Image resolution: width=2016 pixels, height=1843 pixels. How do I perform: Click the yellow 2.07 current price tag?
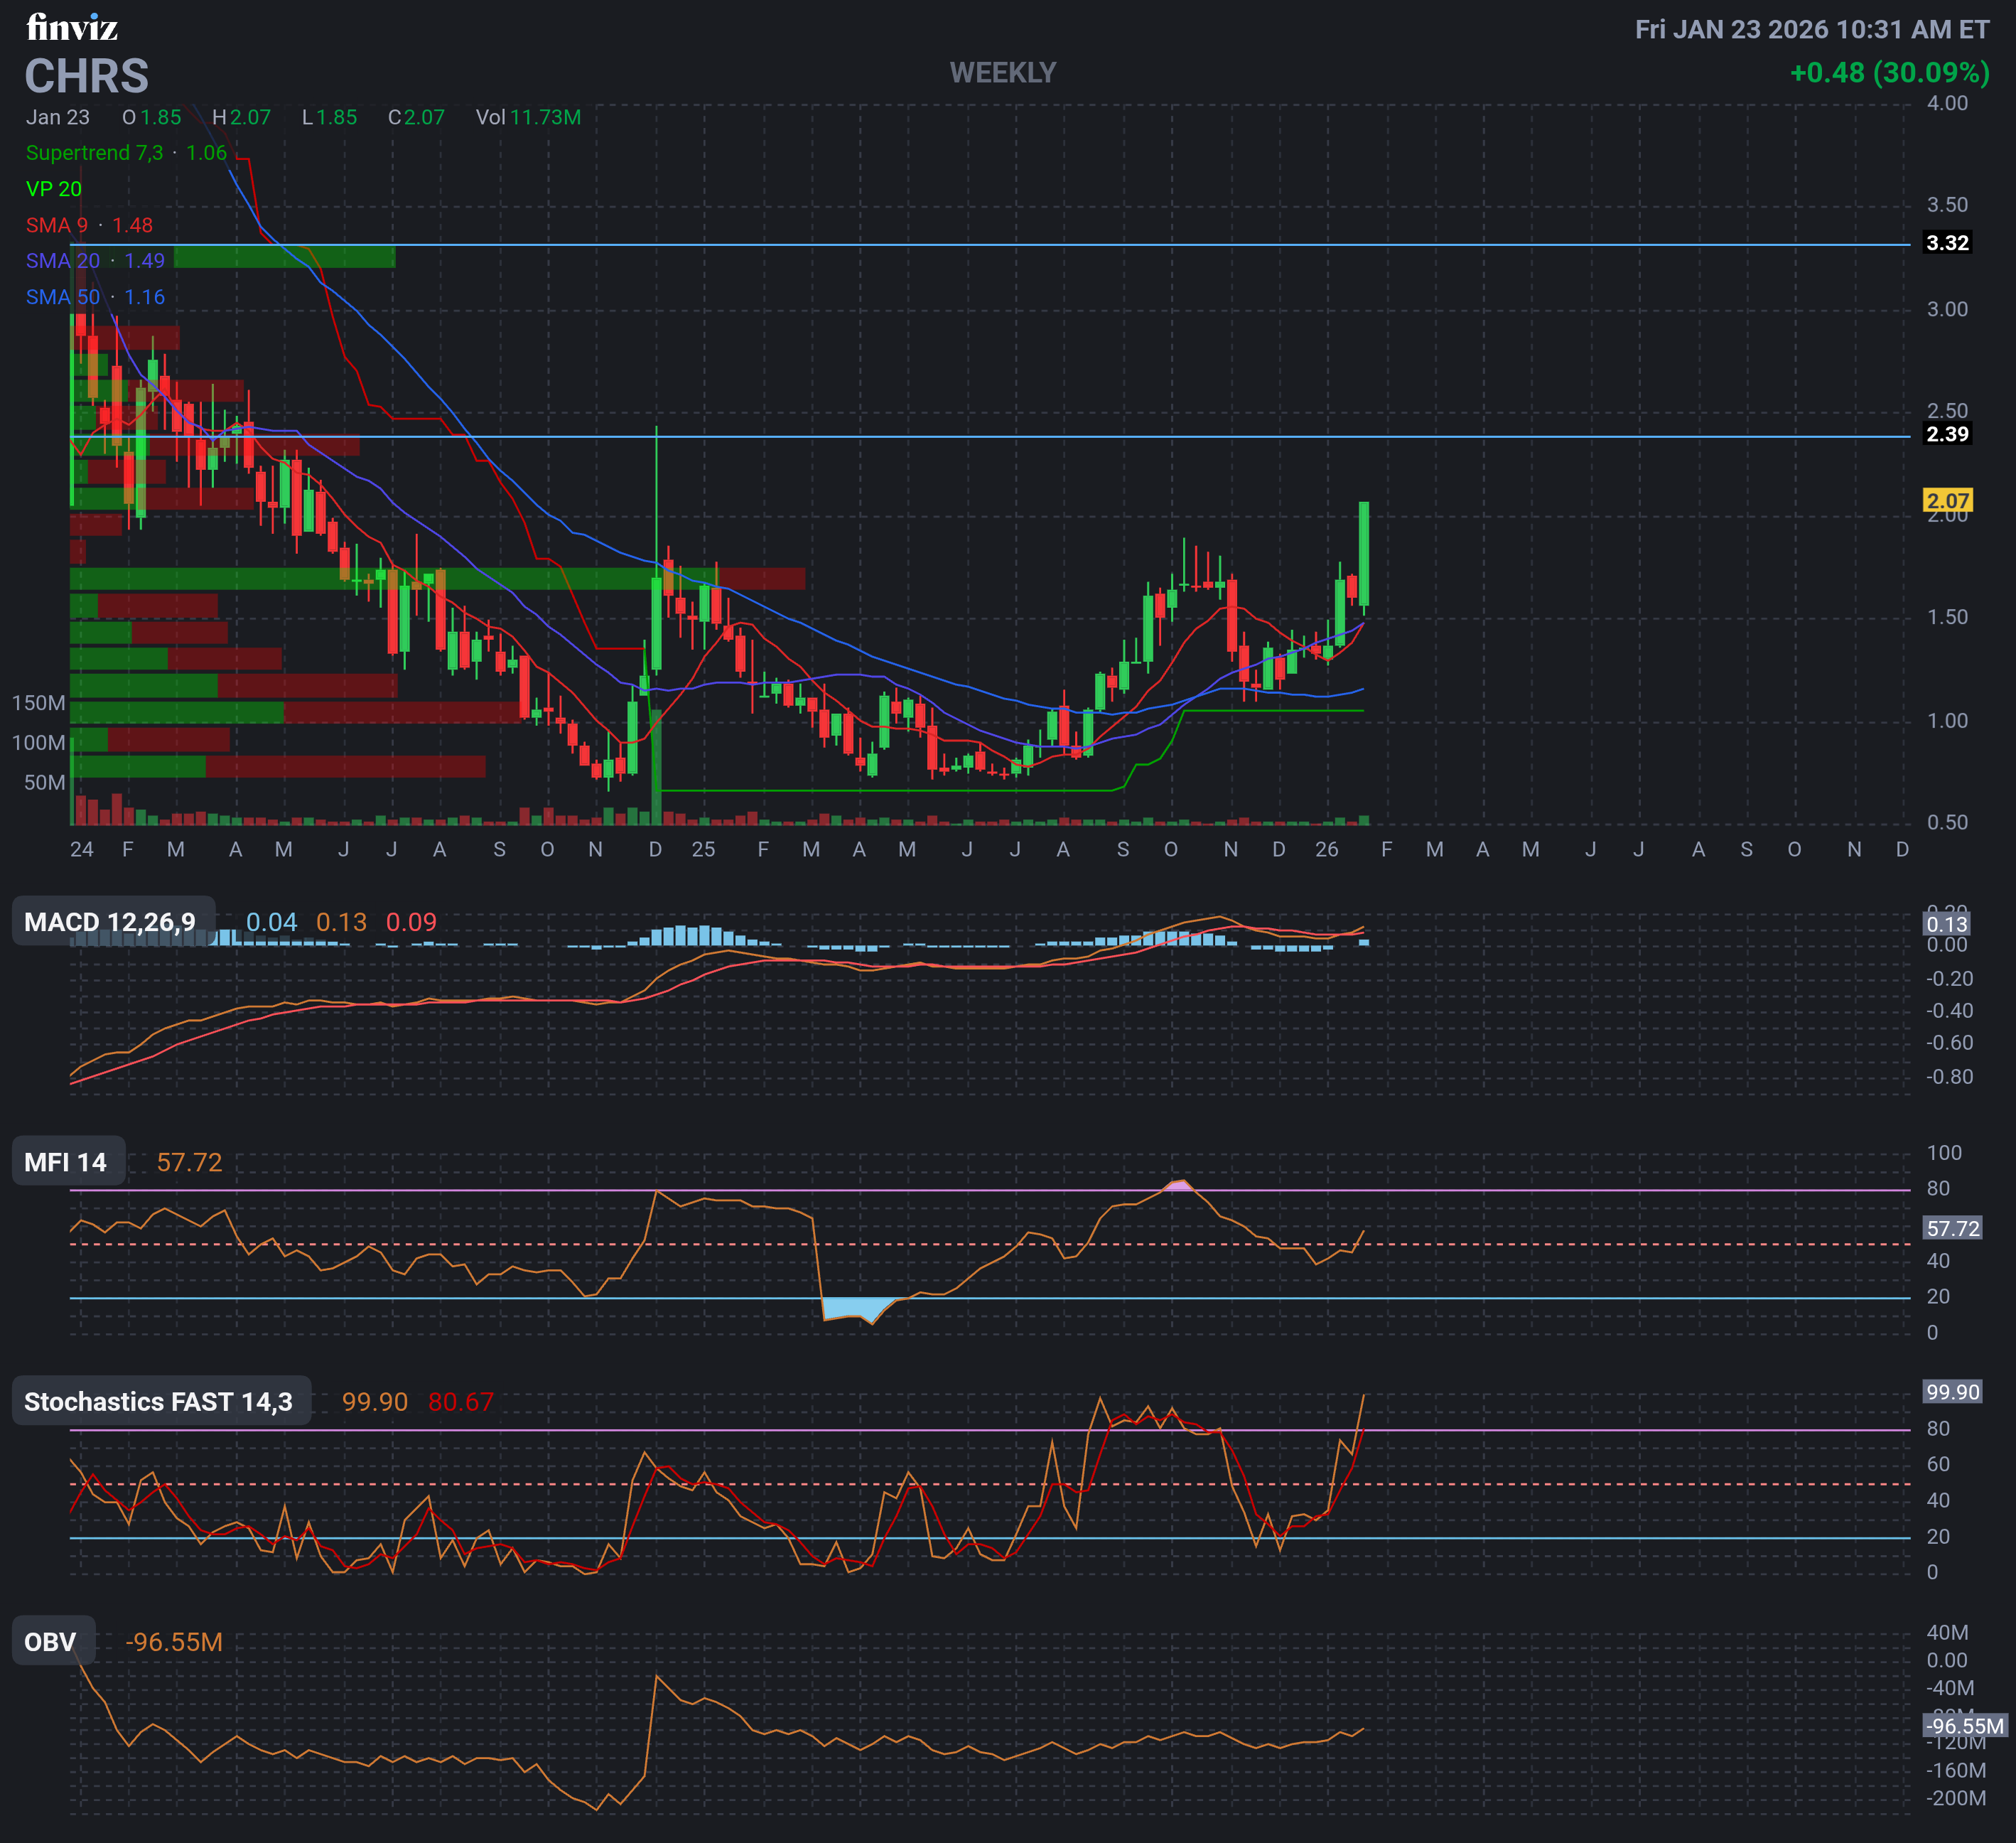click(1947, 501)
